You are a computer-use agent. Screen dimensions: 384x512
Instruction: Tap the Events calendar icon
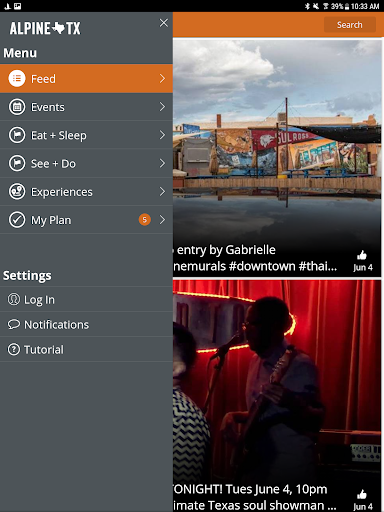point(17,107)
